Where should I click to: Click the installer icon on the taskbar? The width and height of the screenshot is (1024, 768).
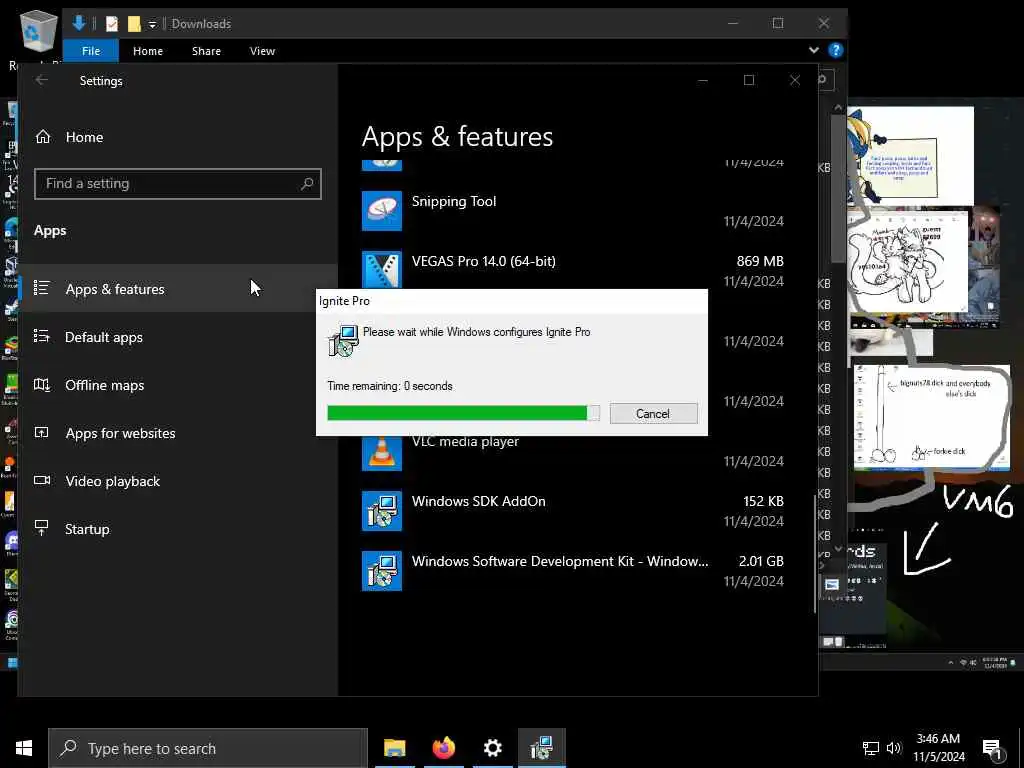tap(541, 748)
